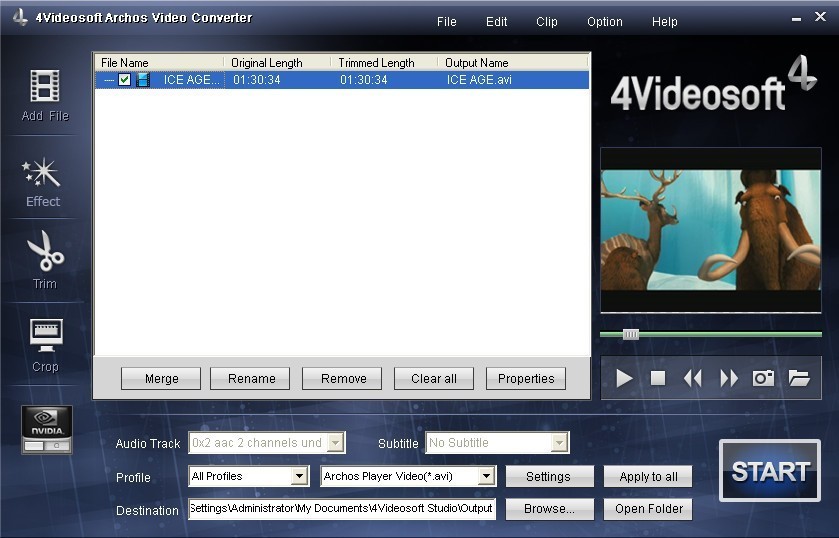This screenshot has width=839, height=538.
Task: Play the video preview
Action: pos(624,378)
